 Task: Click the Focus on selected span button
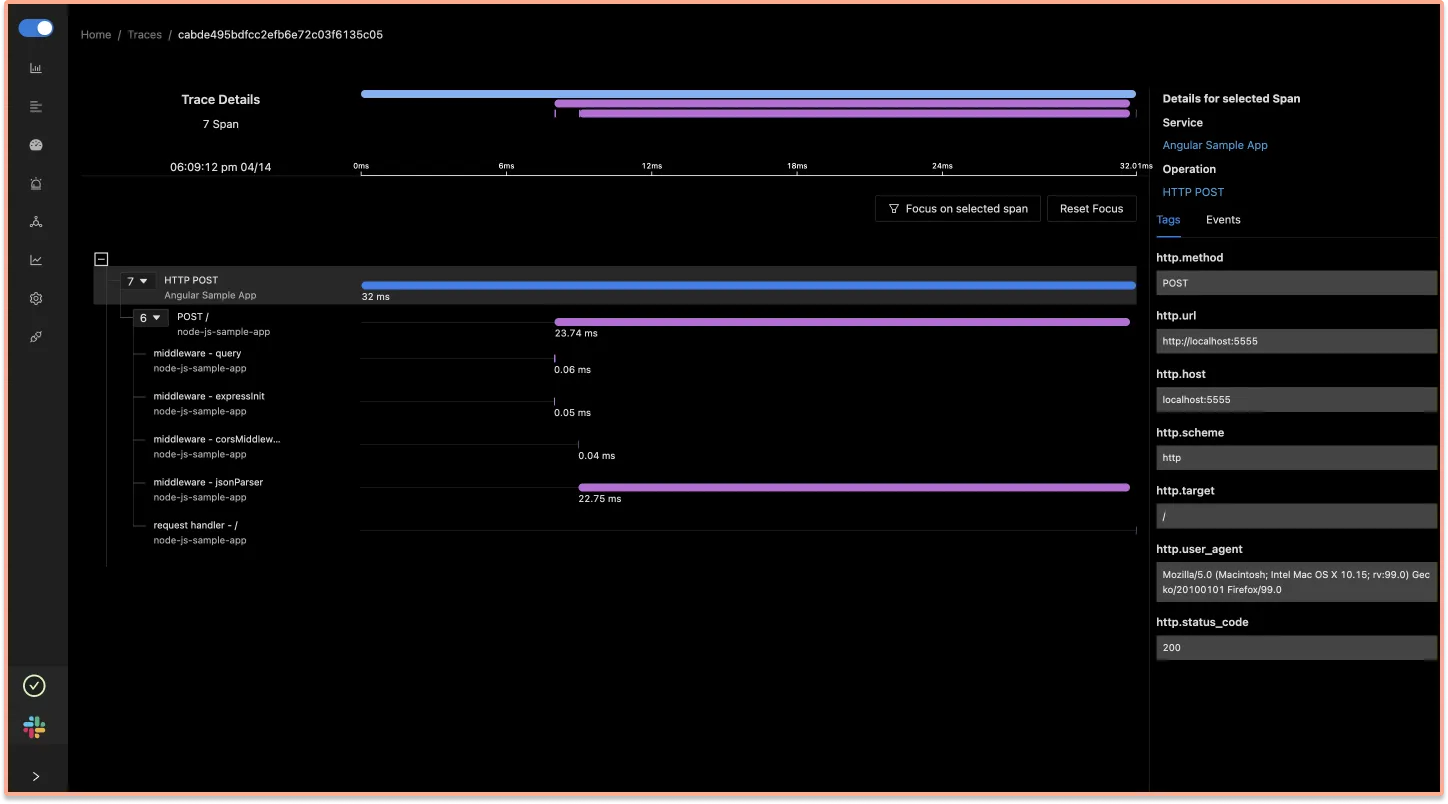pos(958,208)
